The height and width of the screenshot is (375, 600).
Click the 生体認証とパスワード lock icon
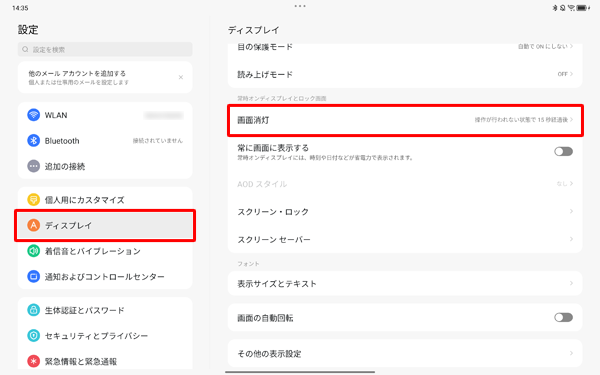(x=34, y=310)
